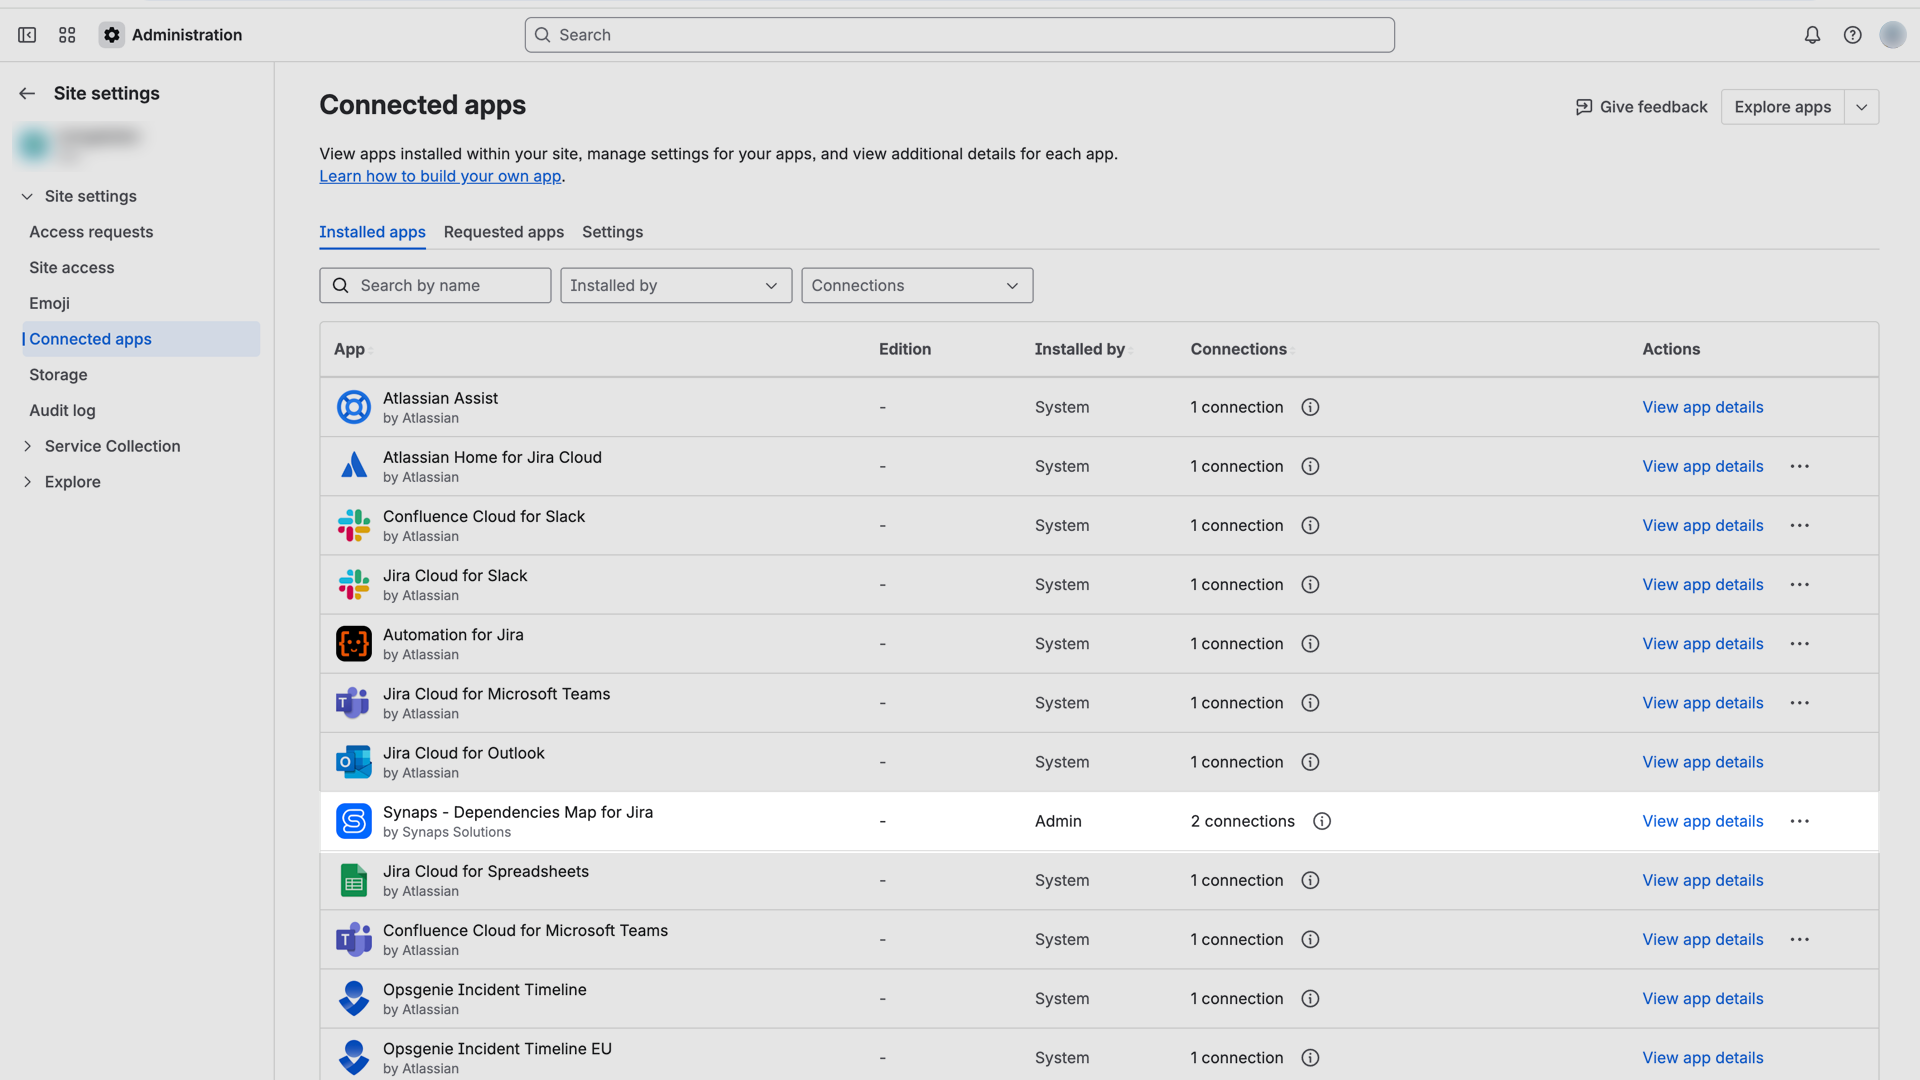
Task: Open Audit log in sidebar
Action: (x=62, y=410)
